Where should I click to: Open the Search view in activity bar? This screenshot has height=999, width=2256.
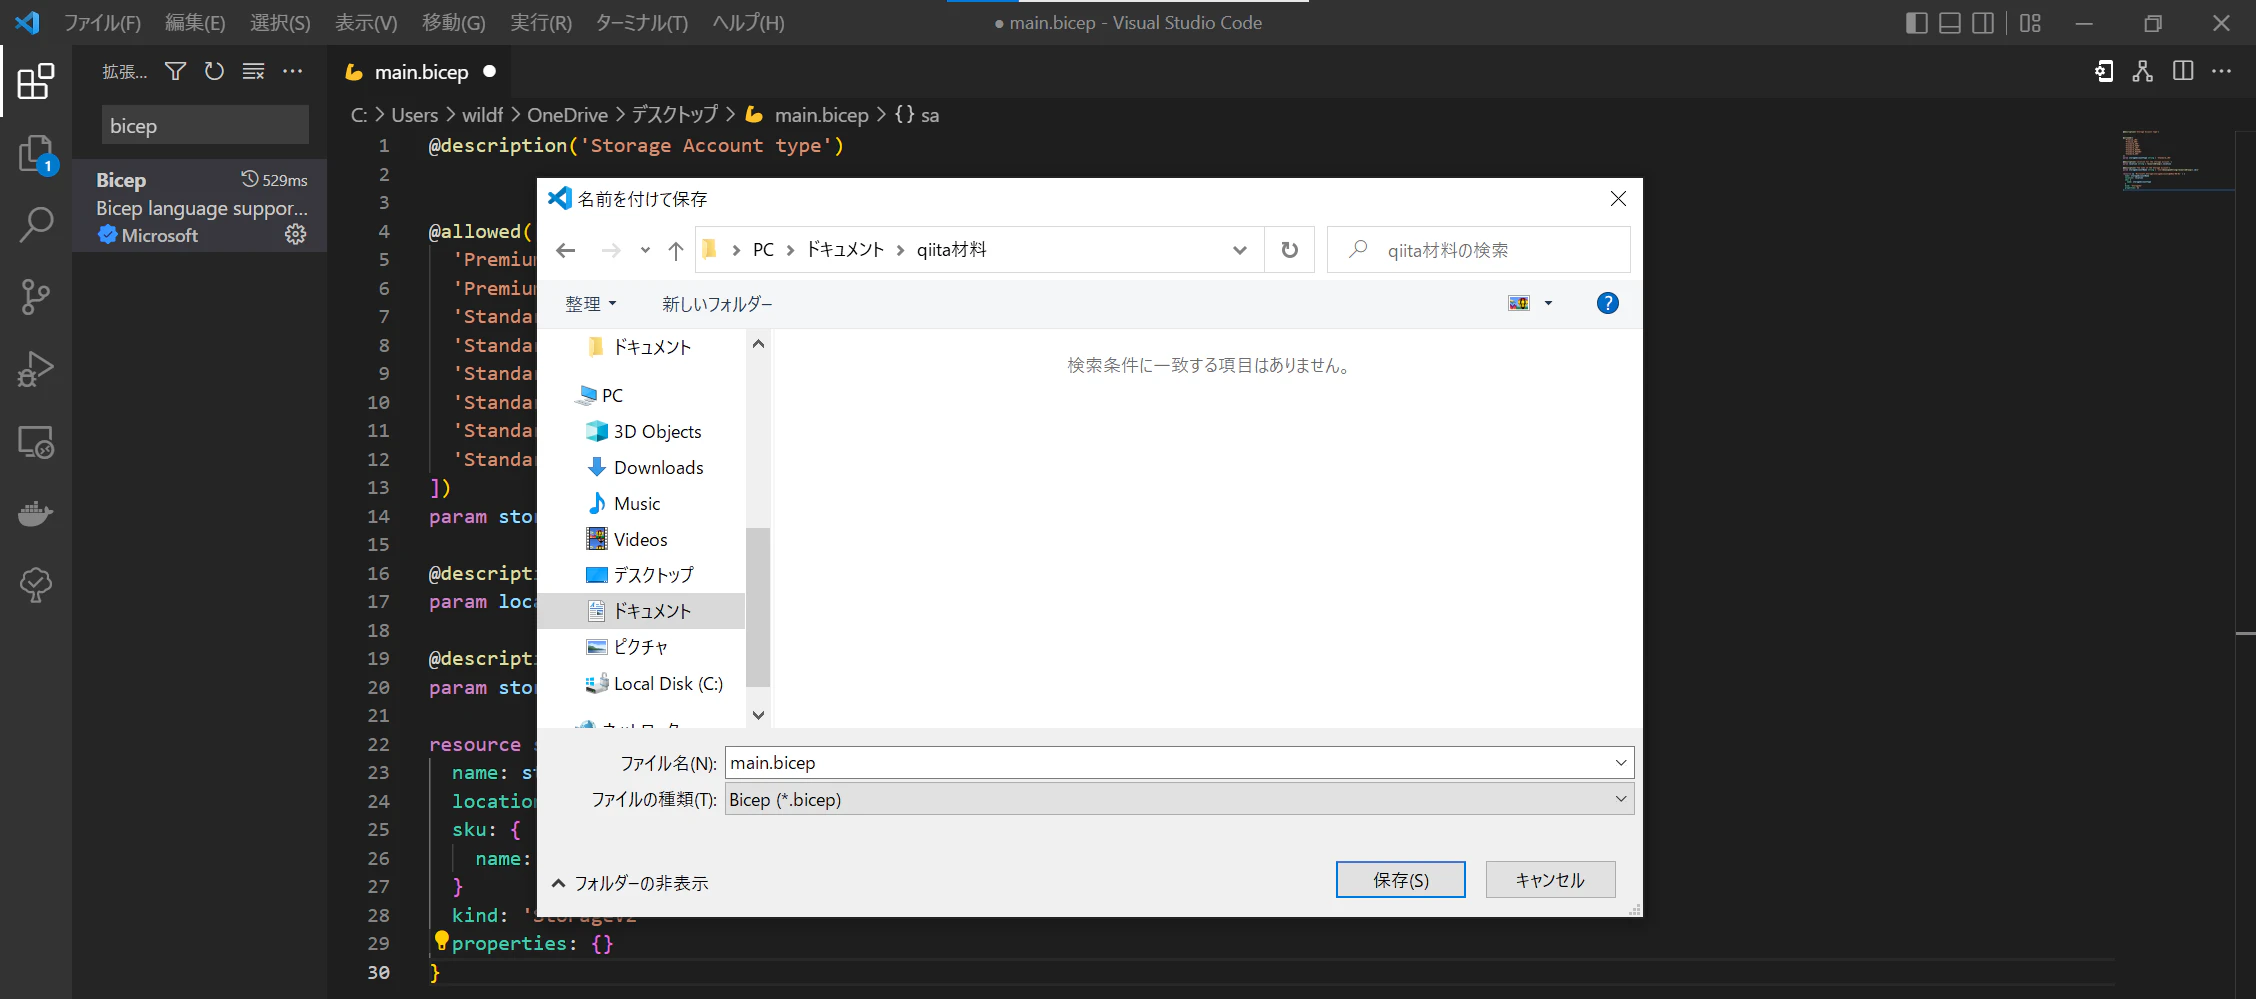tap(36, 225)
